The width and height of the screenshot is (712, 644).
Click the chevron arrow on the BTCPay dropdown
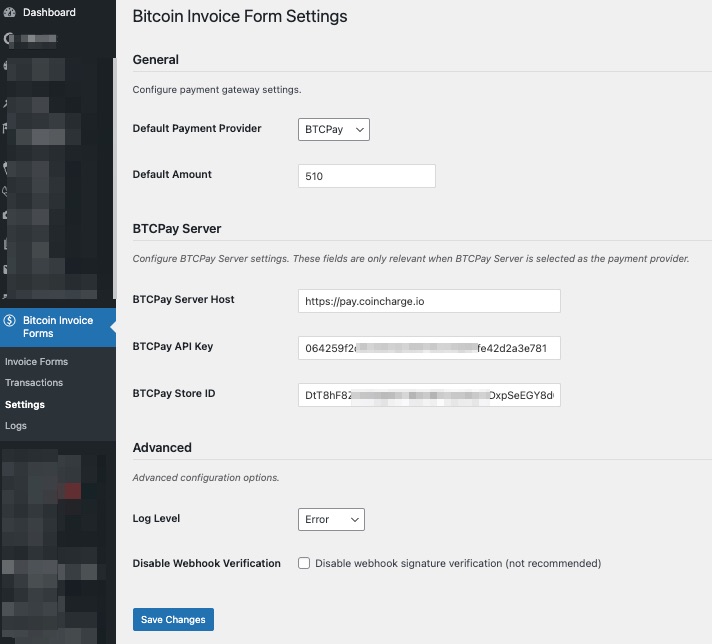(x=359, y=129)
